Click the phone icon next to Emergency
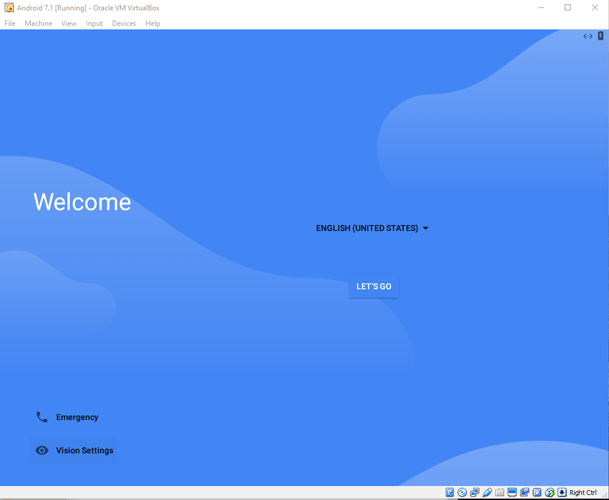This screenshot has height=500, width=609. pyautogui.click(x=42, y=417)
